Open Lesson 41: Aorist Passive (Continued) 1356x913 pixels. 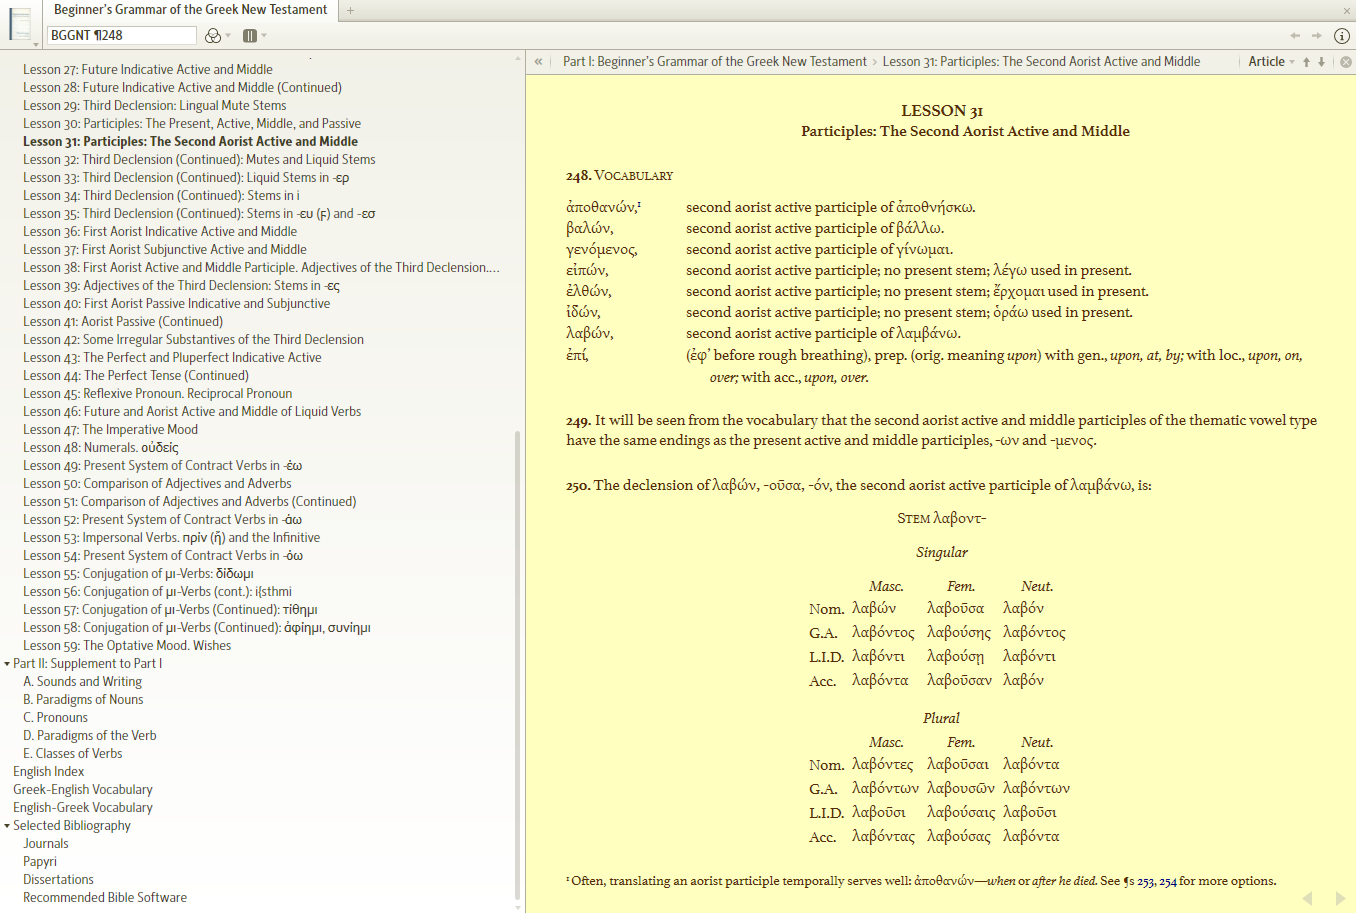pos(123,322)
